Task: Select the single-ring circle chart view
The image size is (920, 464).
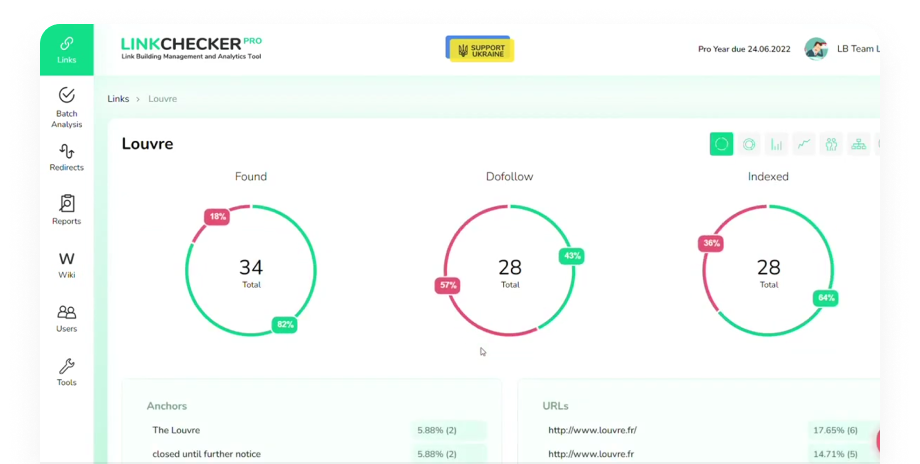Action: click(721, 144)
